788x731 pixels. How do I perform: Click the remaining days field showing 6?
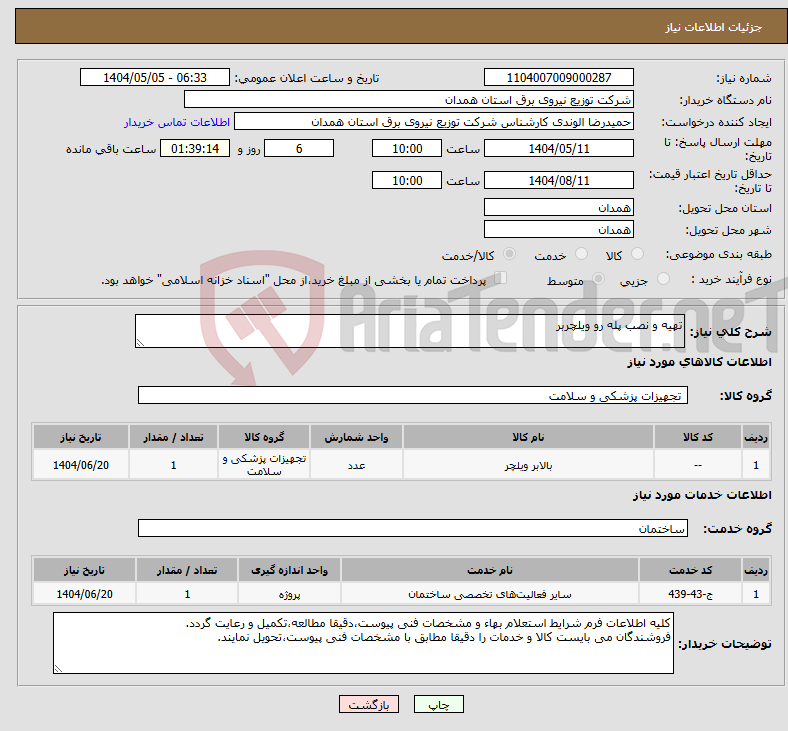(x=299, y=149)
